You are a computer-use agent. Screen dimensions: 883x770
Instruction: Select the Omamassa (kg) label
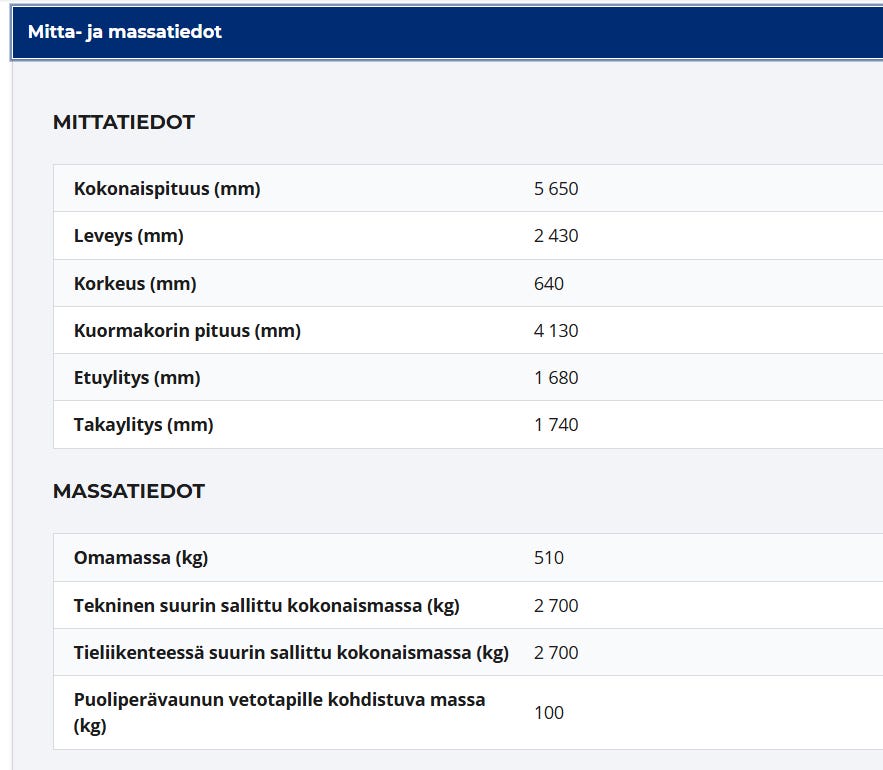tap(141, 558)
